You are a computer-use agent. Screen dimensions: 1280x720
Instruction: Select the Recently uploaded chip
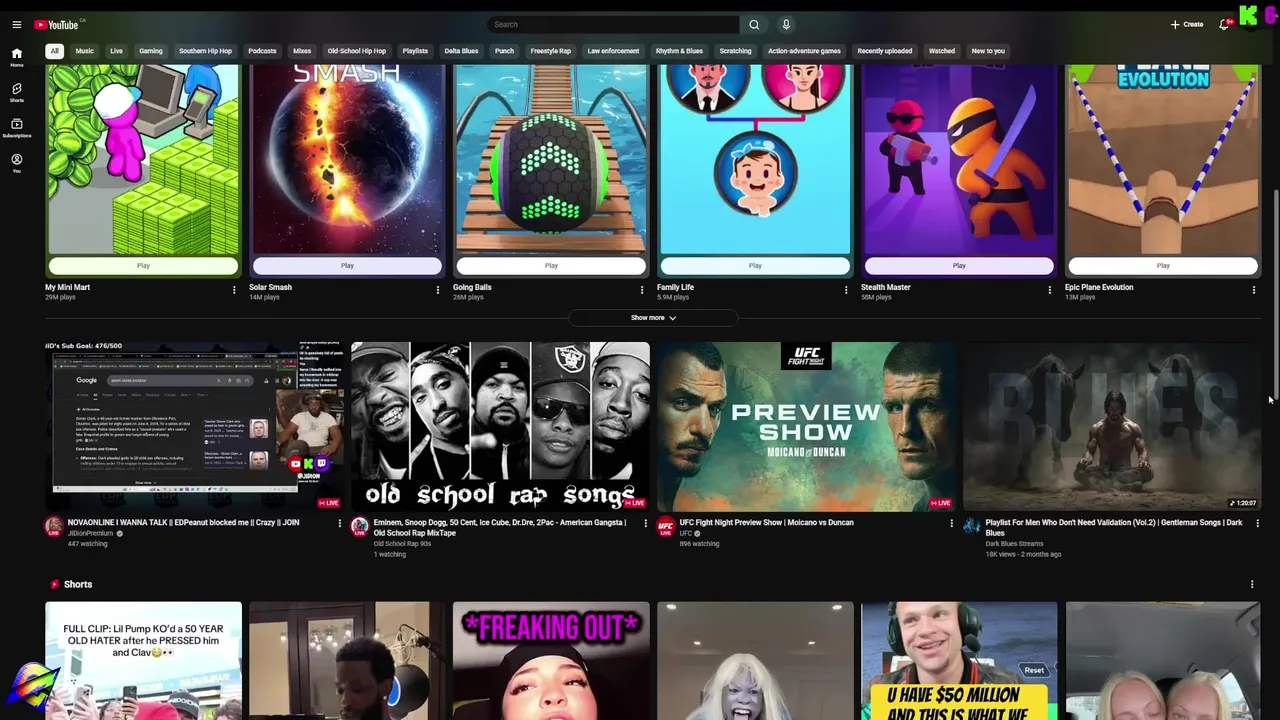pos(885,51)
